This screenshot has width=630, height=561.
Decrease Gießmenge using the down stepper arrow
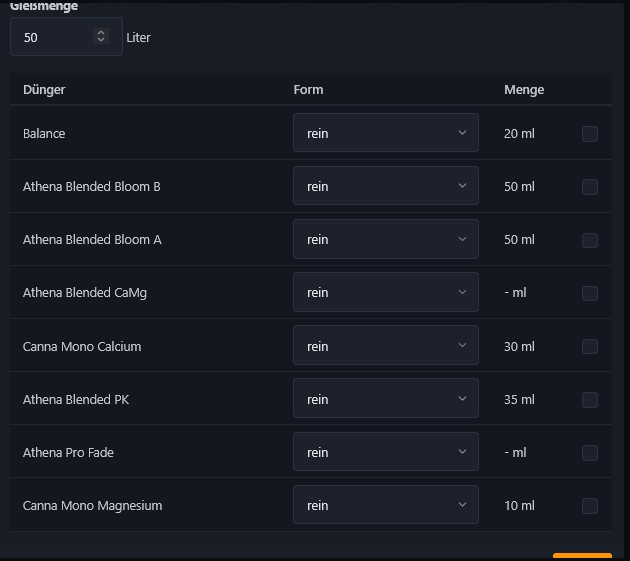click(100, 41)
